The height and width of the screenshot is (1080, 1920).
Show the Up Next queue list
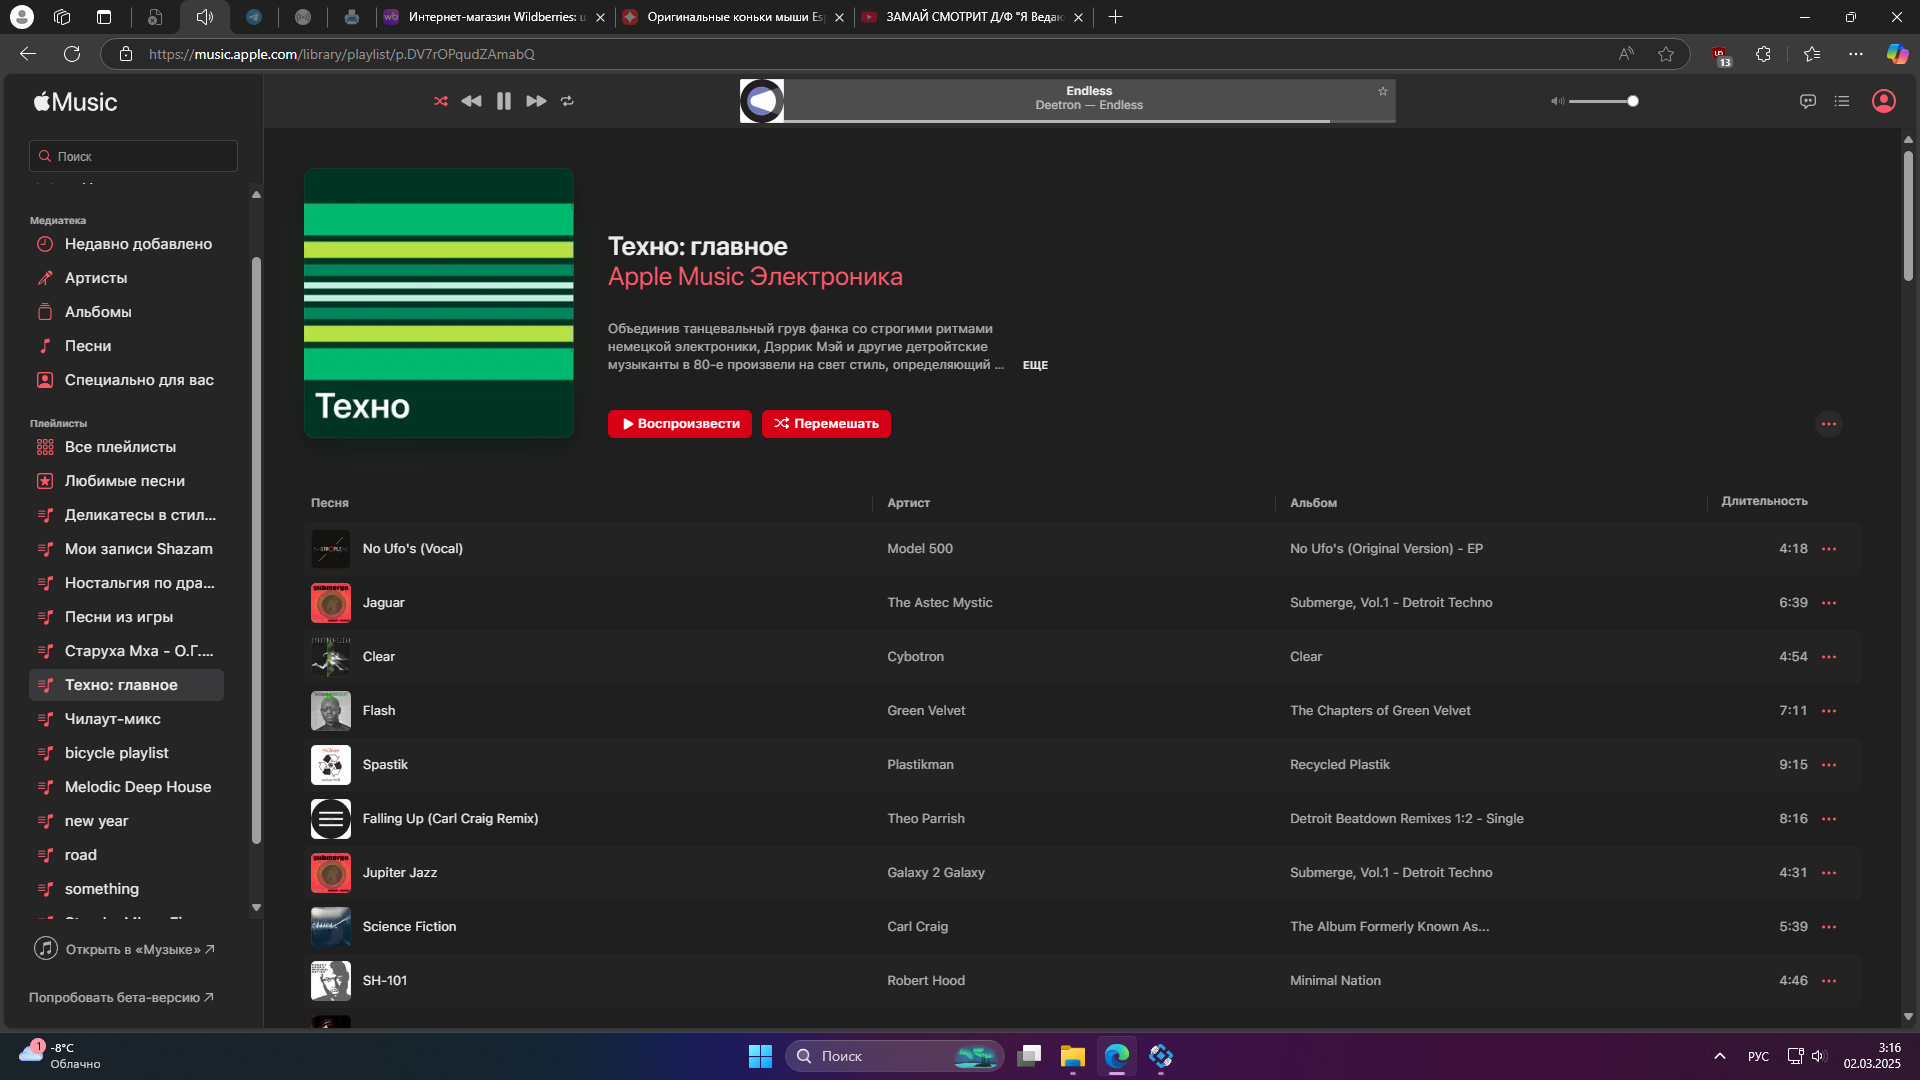coord(1842,101)
